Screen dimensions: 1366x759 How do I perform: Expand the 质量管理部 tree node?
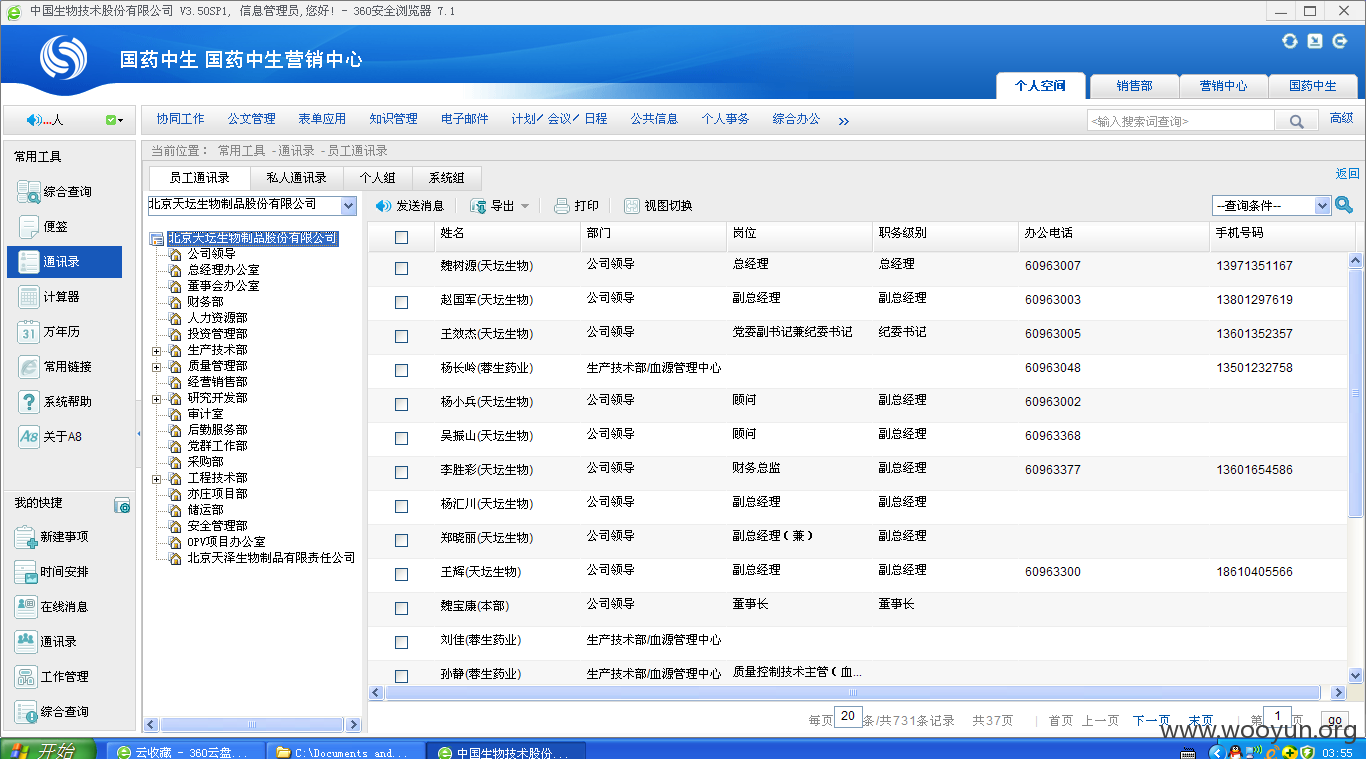(156, 367)
